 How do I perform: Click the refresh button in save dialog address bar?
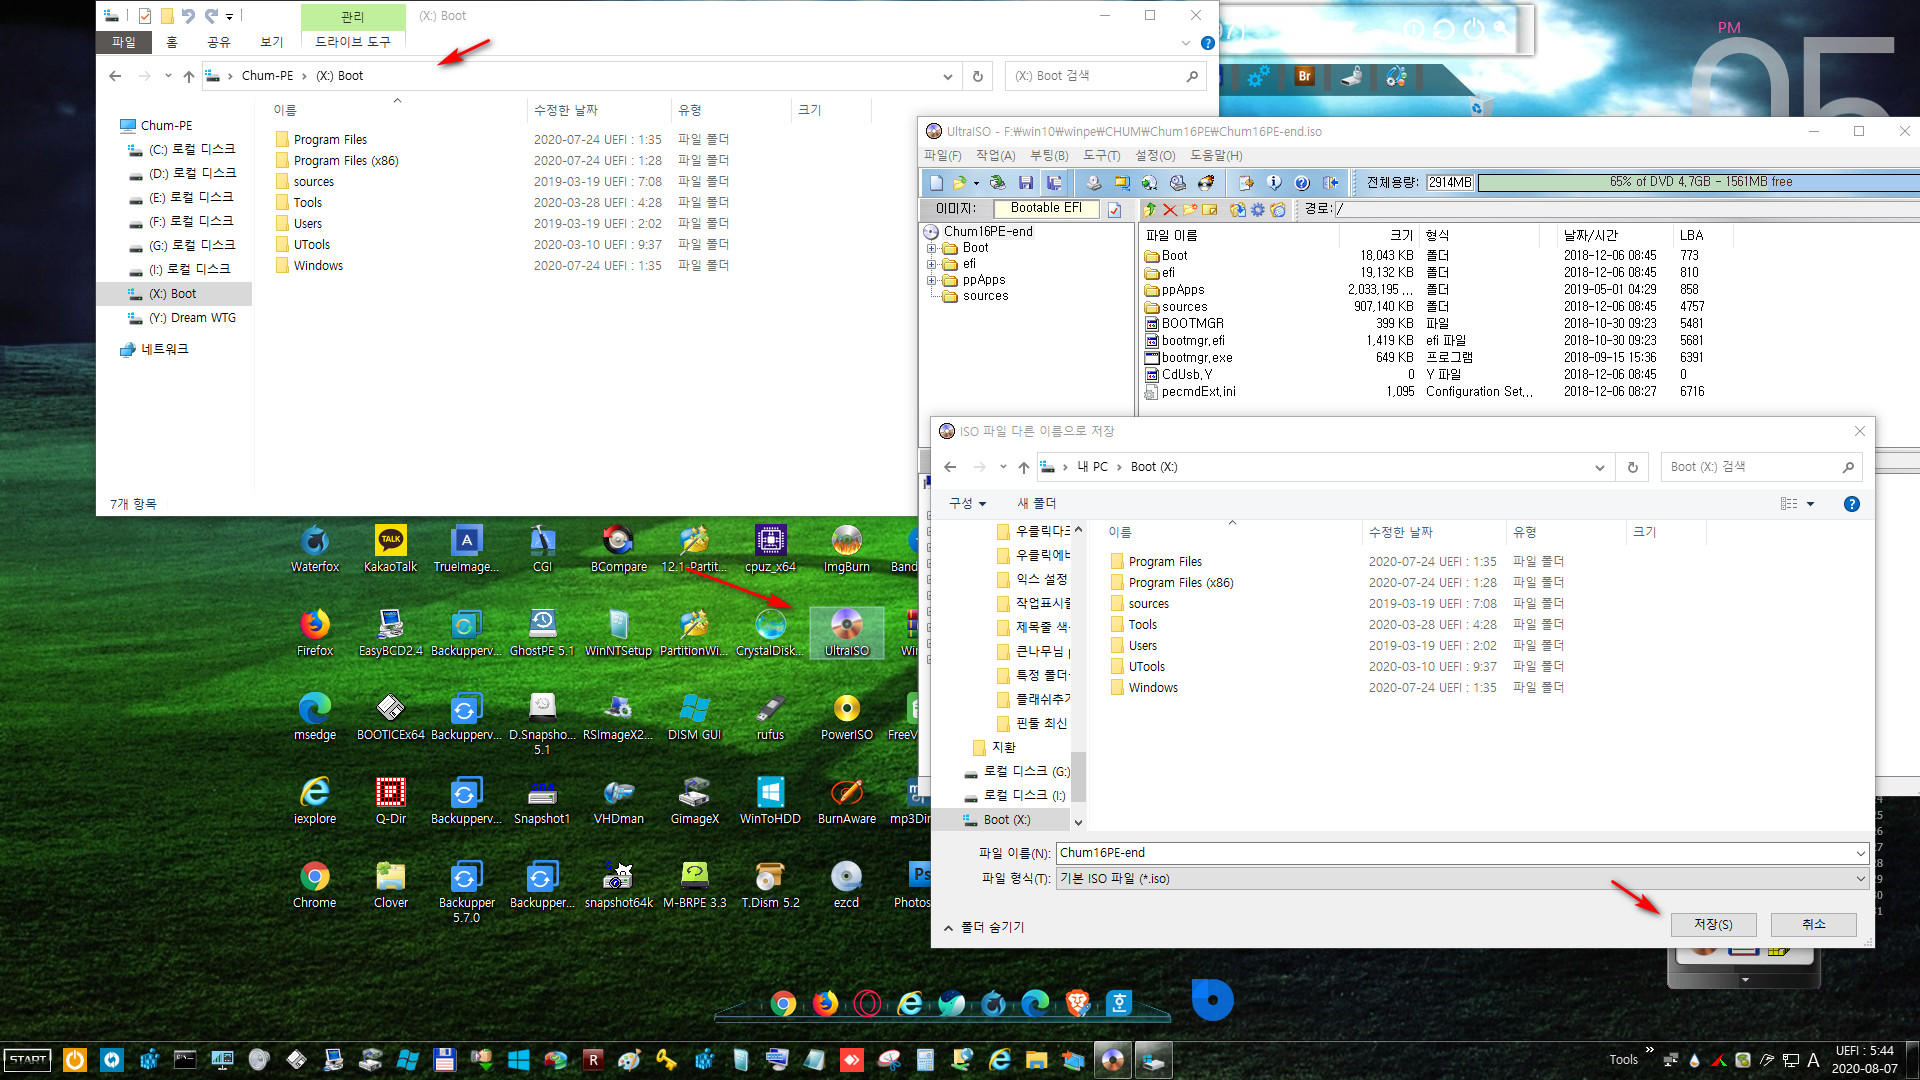click(1633, 467)
